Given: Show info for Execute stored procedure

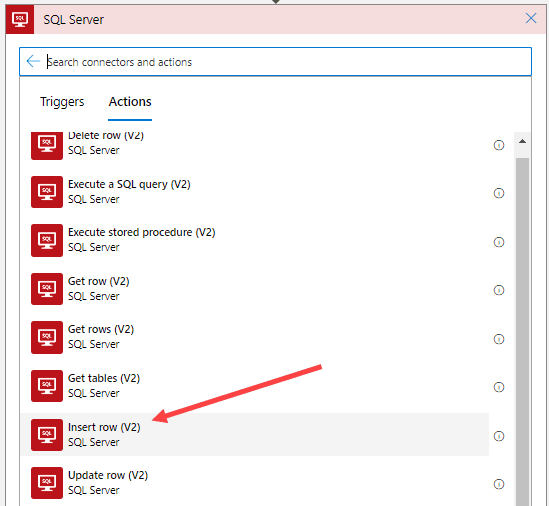Looking at the screenshot, I should (x=499, y=242).
